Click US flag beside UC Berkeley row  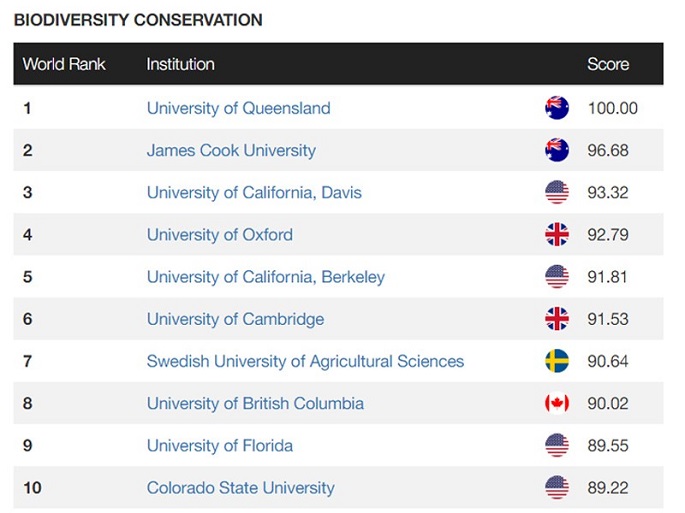coord(557,277)
